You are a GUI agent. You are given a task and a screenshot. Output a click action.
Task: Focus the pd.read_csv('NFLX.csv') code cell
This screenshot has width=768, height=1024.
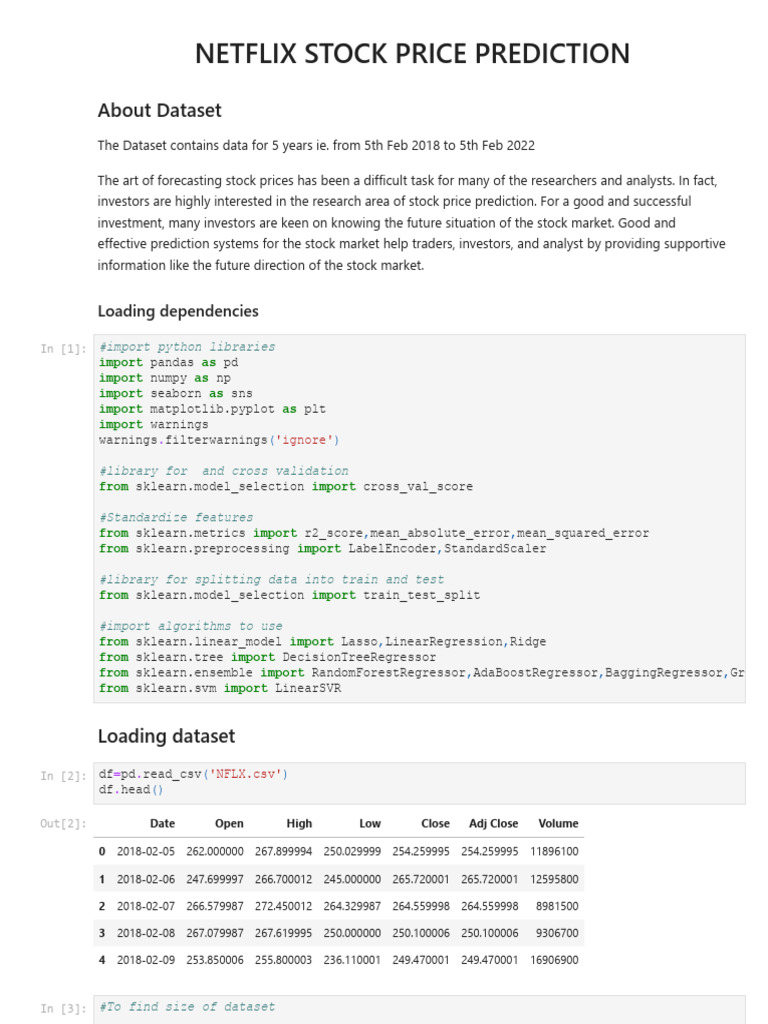(x=419, y=783)
